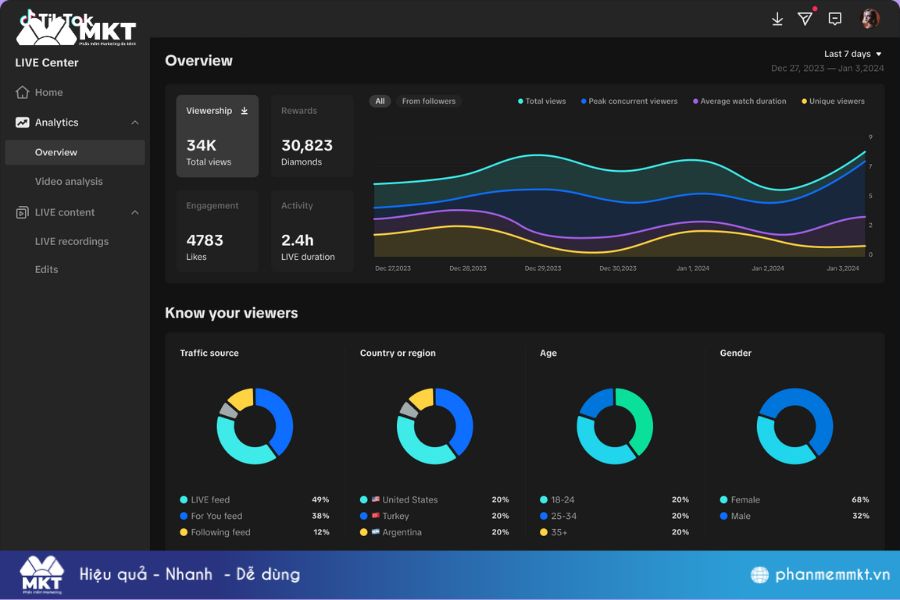Image resolution: width=900 pixels, height=600 pixels.
Task: Select the Rewards Diamonds card
Action: (x=312, y=136)
